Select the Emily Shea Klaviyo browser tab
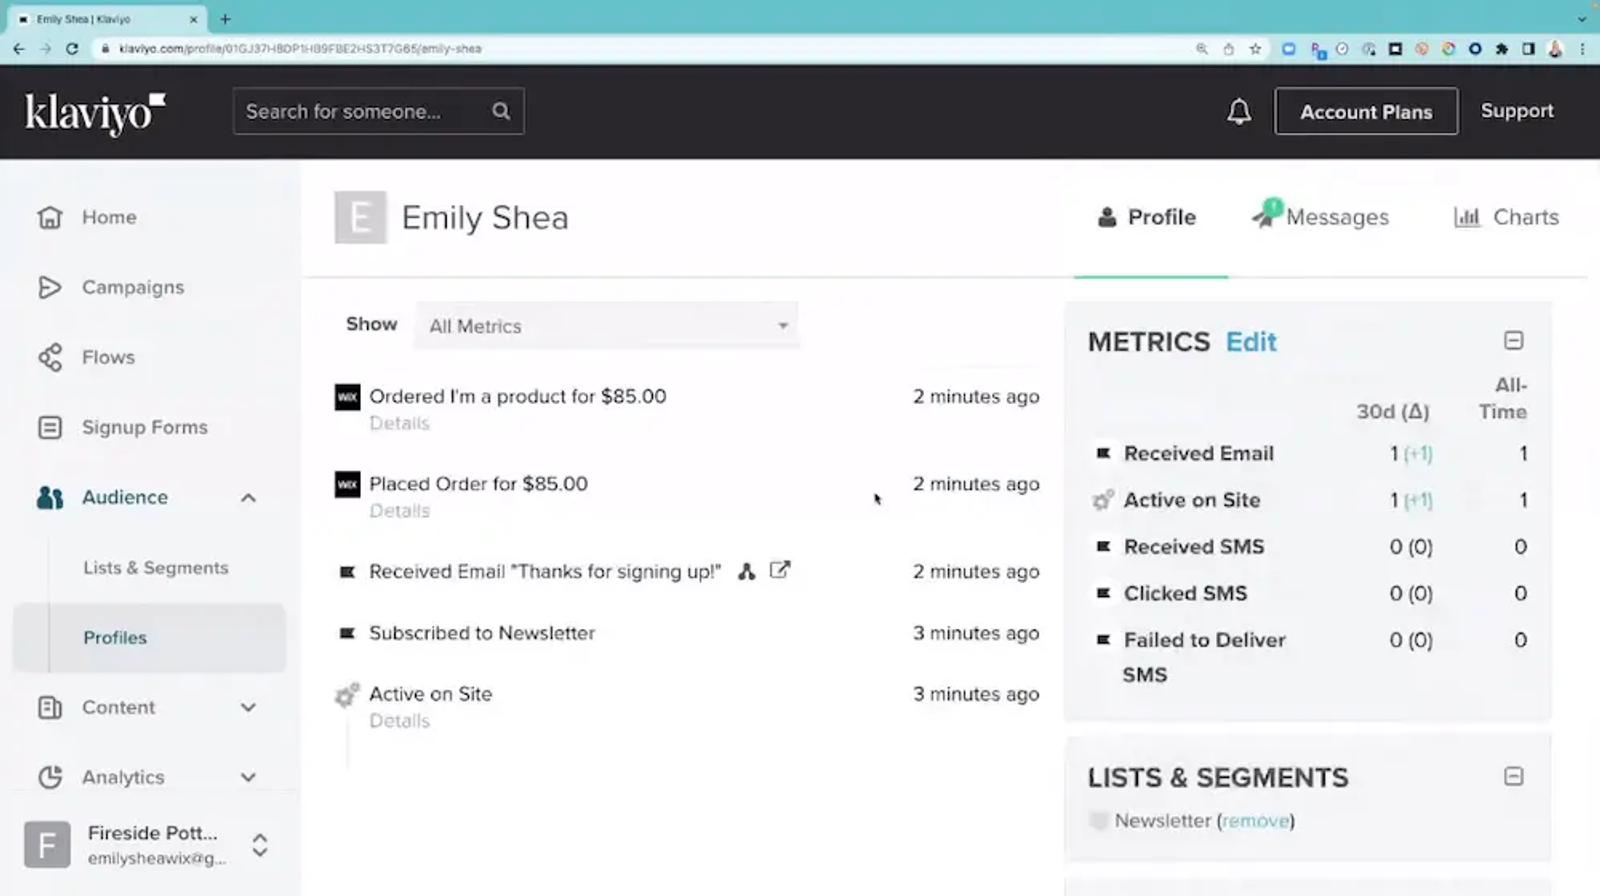Image resolution: width=1600 pixels, height=896 pixels. pos(108,19)
